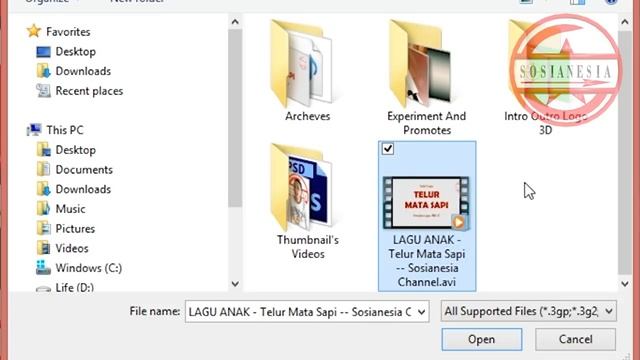Click the 'Documents' text in tree
The height and width of the screenshot is (360, 640).
84,170
